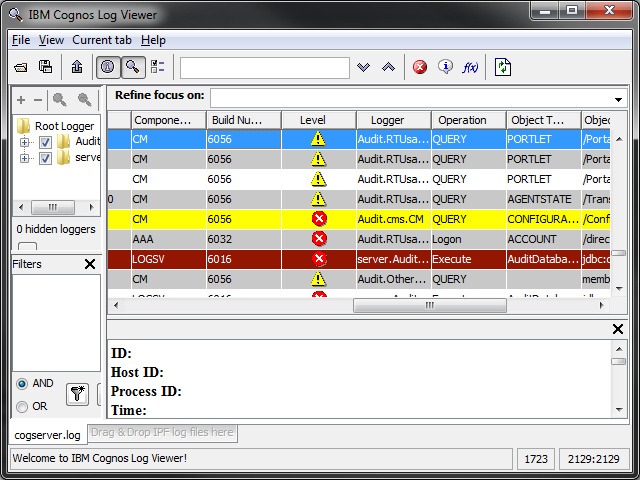Click the refresh document toolbar icon
The image size is (640, 480).
click(502, 67)
